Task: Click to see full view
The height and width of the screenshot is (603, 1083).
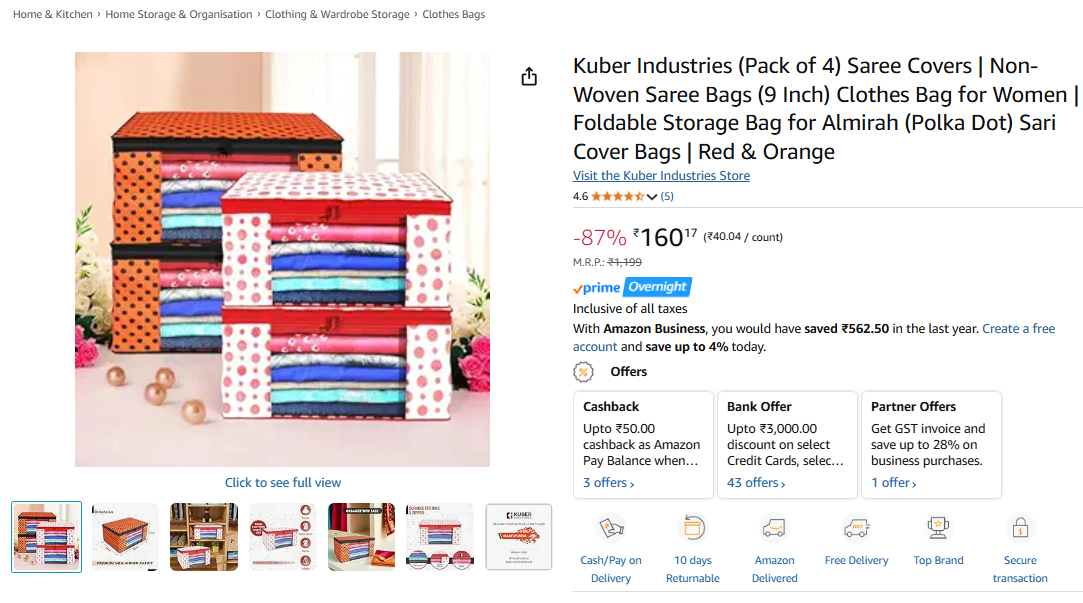Action: 283,483
